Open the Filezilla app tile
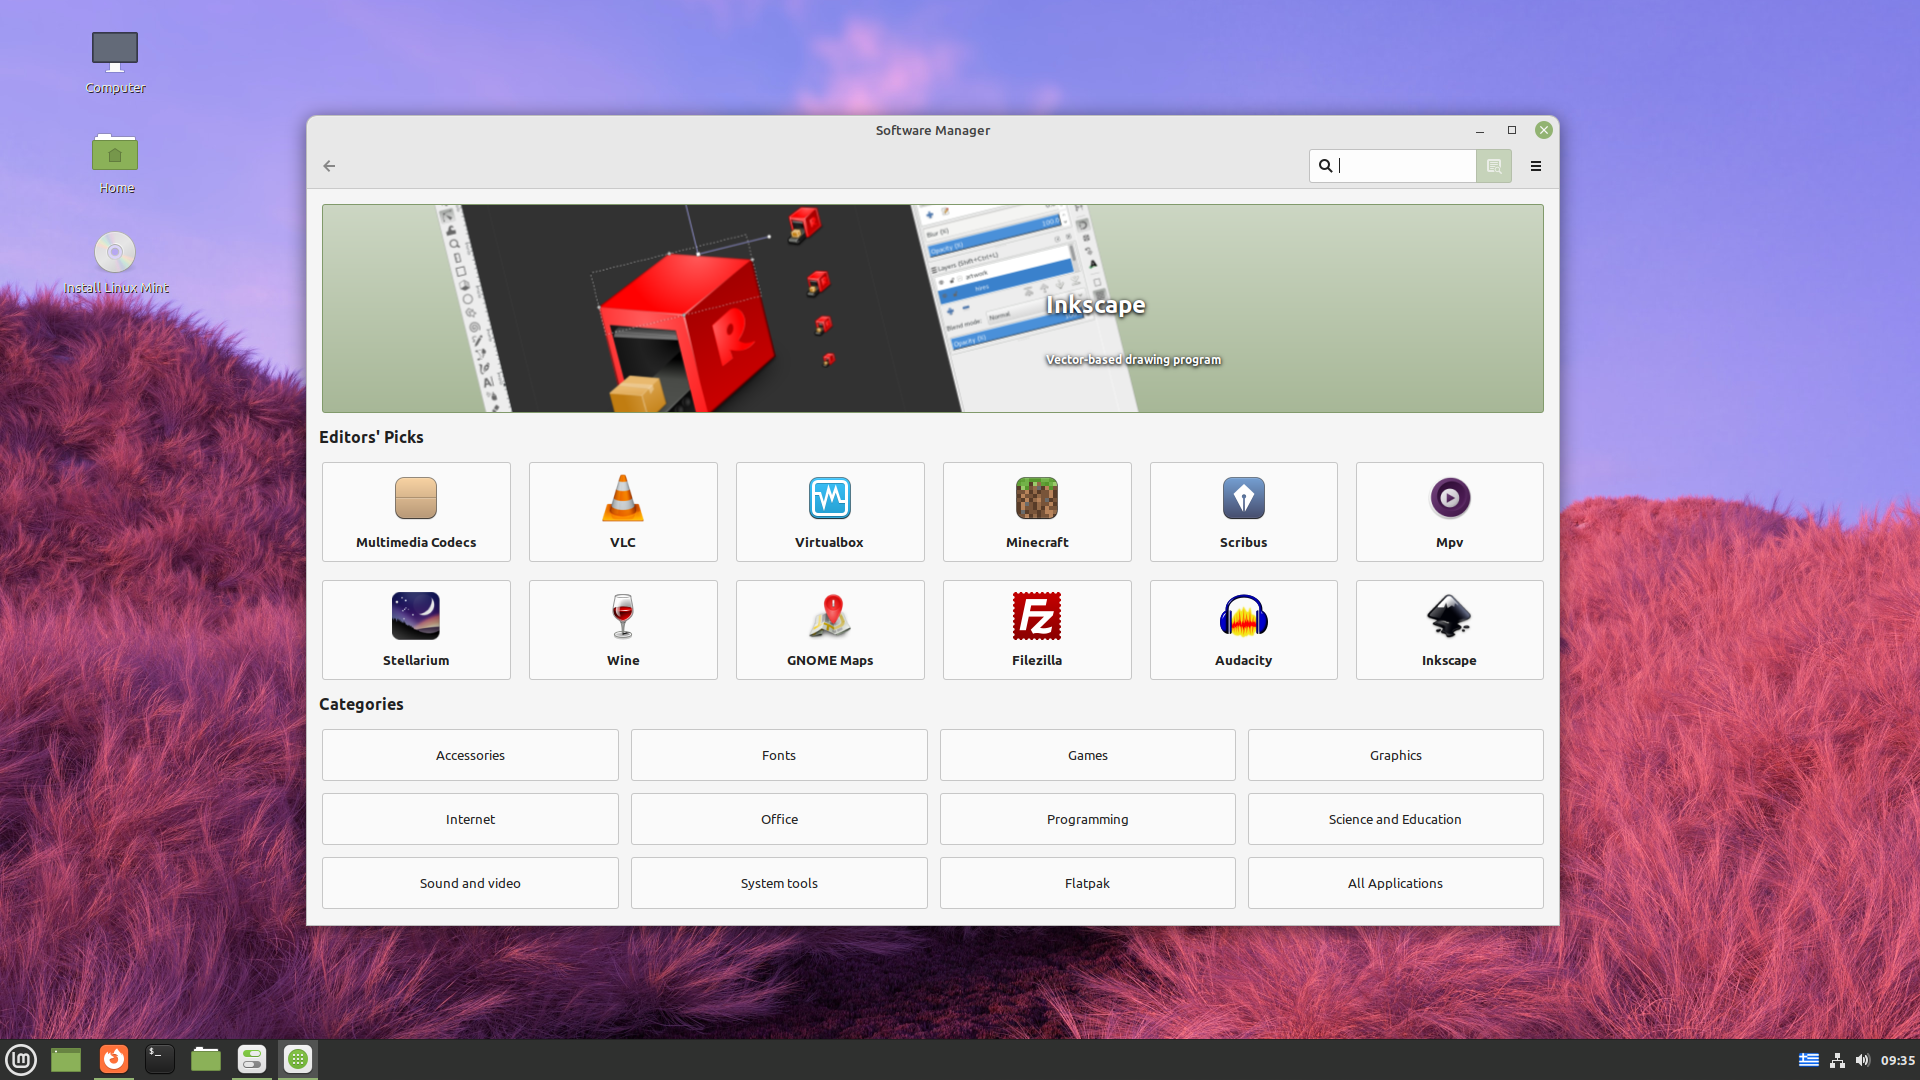This screenshot has height=1080, width=1920. click(1036, 629)
